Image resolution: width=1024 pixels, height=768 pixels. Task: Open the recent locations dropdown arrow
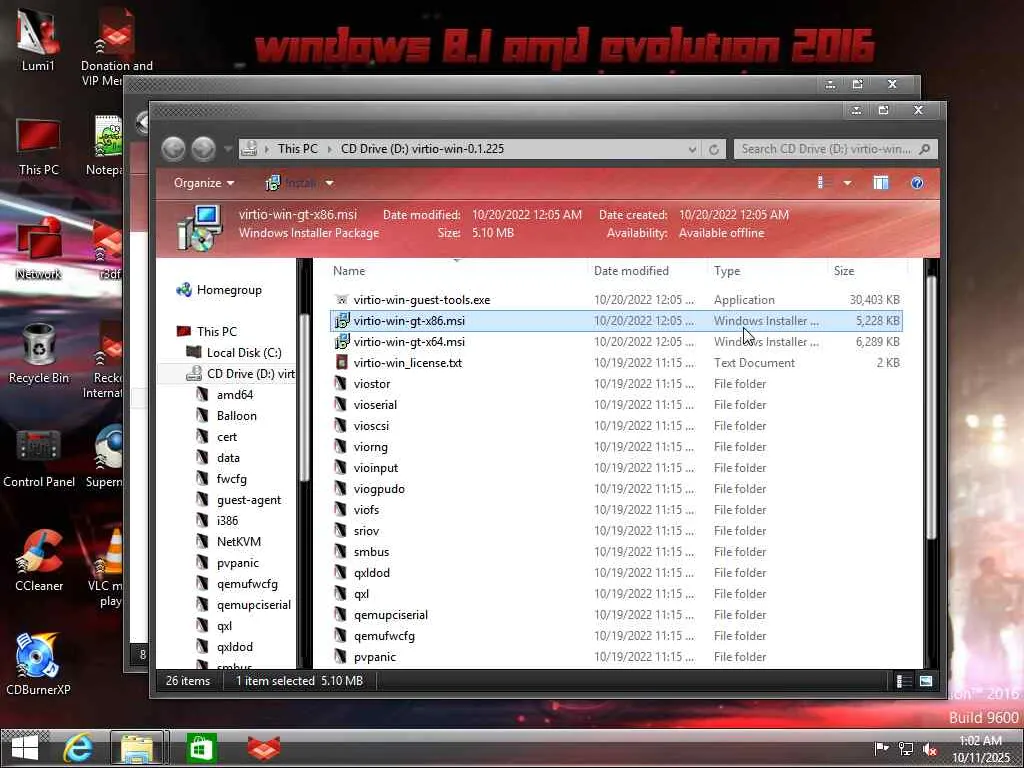(x=228, y=149)
